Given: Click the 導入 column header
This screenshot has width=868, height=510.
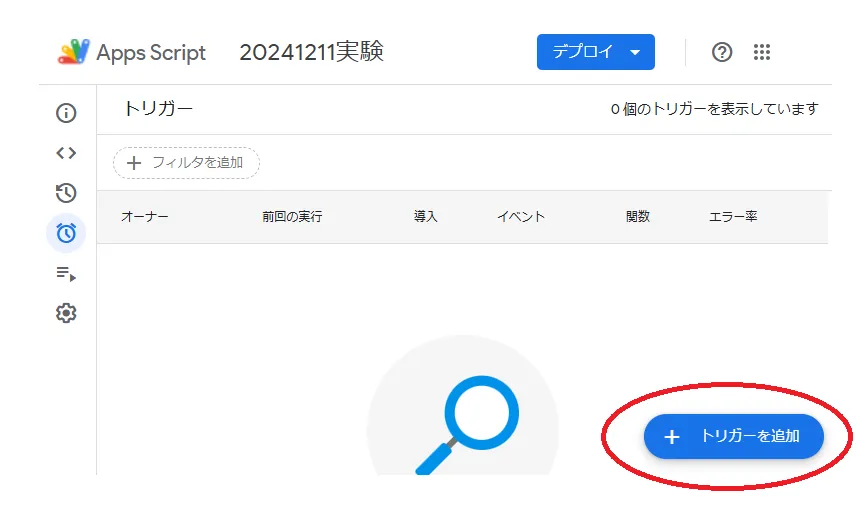Looking at the screenshot, I should click(x=426, y=217).
